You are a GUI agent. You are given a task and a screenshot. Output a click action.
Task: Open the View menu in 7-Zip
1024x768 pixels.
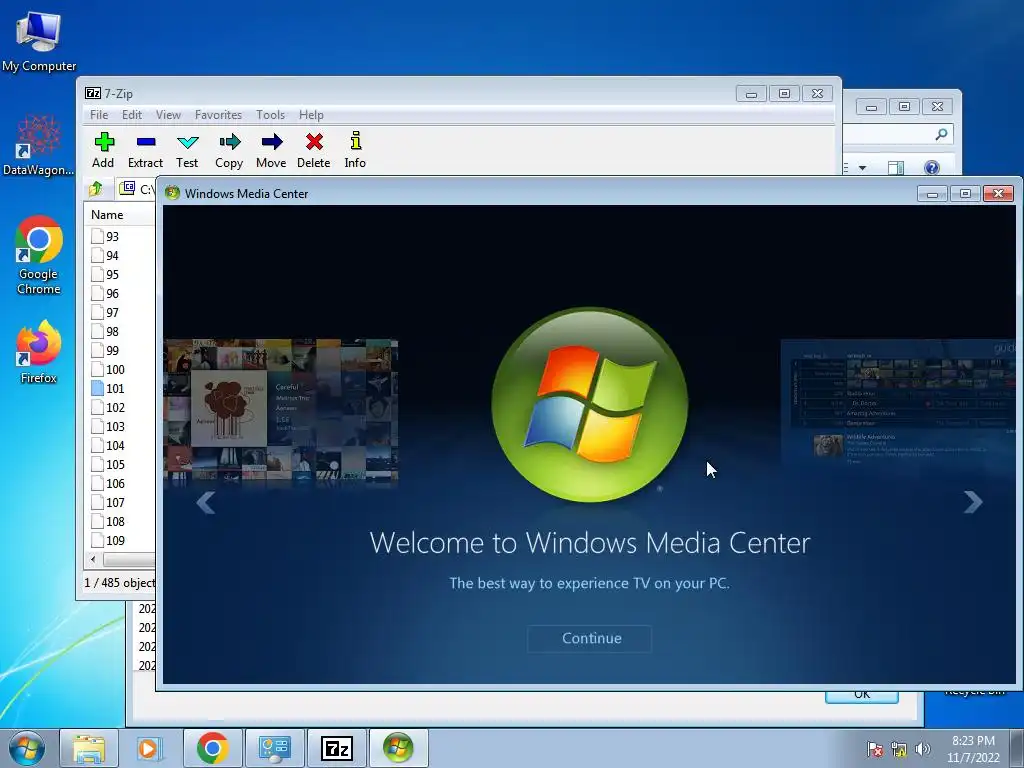tap(168, 115)
